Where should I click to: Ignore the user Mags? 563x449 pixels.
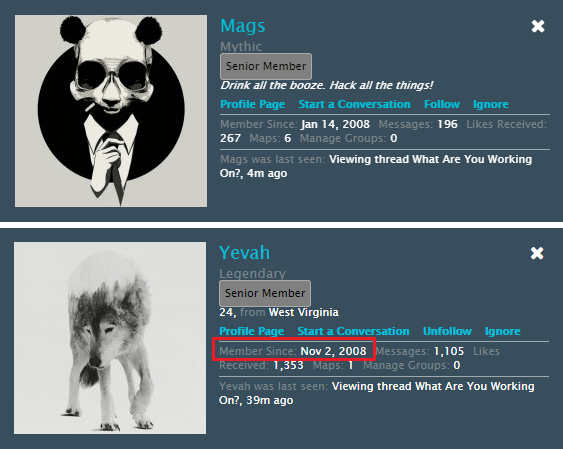(490, 104)
